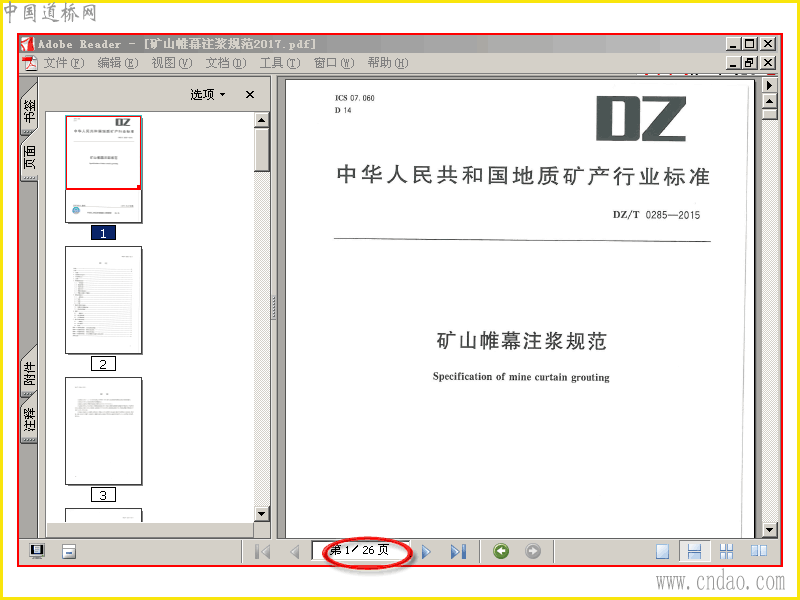800x600 pixels.
Task: Click the full screen monitor icon
Action: (37, 551)
